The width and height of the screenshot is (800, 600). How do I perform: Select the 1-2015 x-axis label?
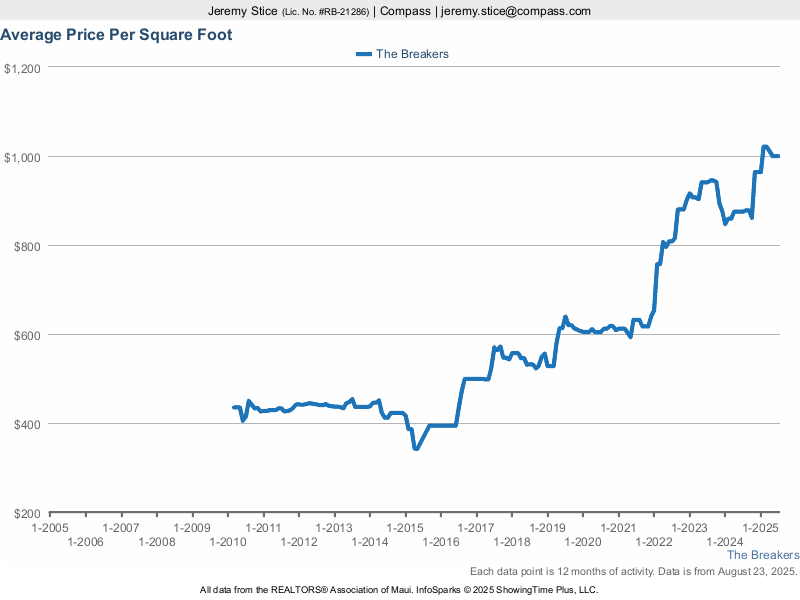coord(405,527)
